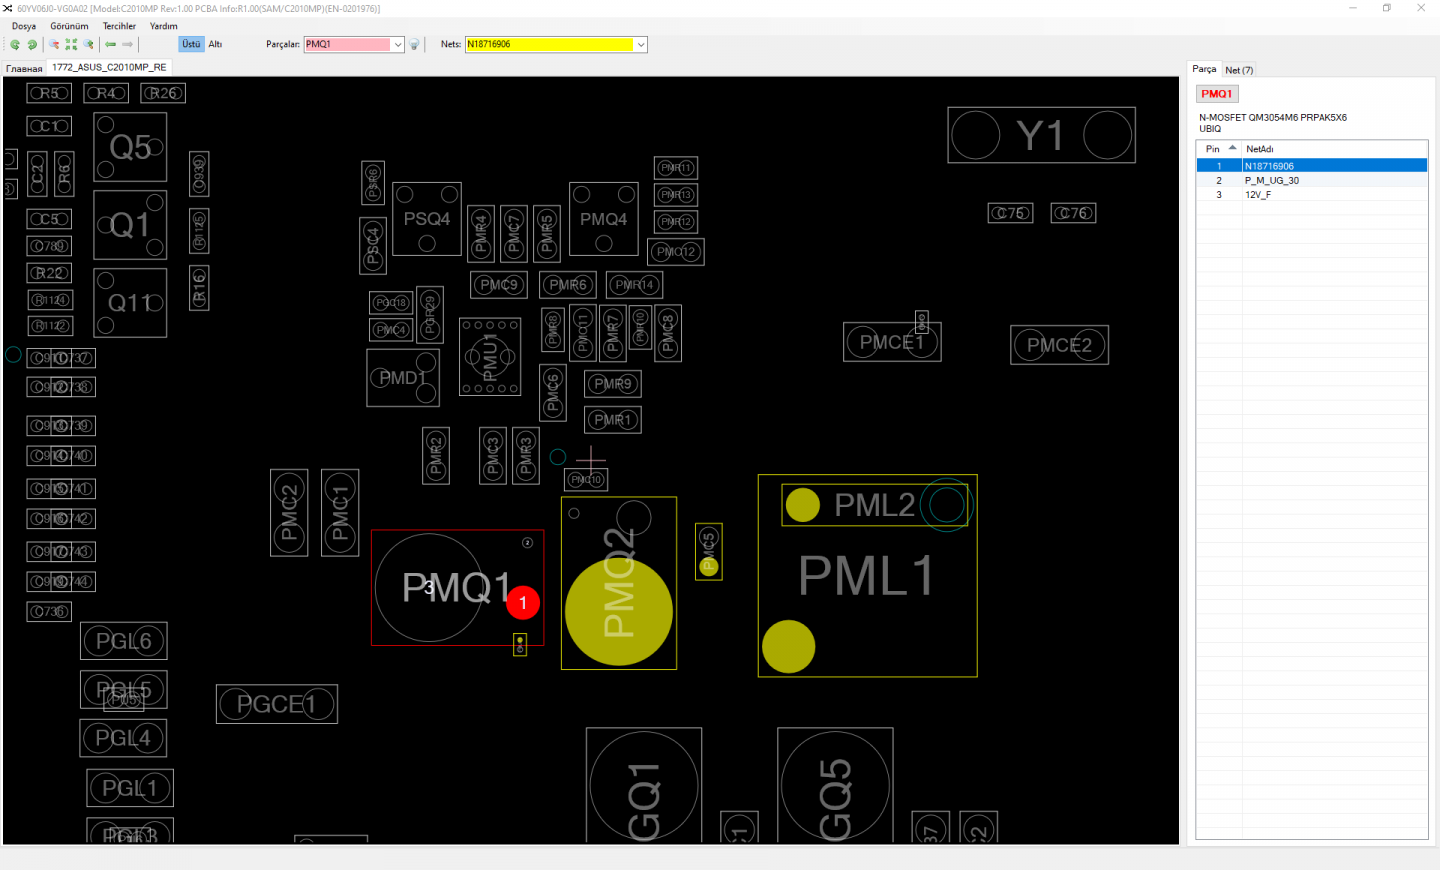Click the rotate left toolbar icon

[x=15, y=44]
